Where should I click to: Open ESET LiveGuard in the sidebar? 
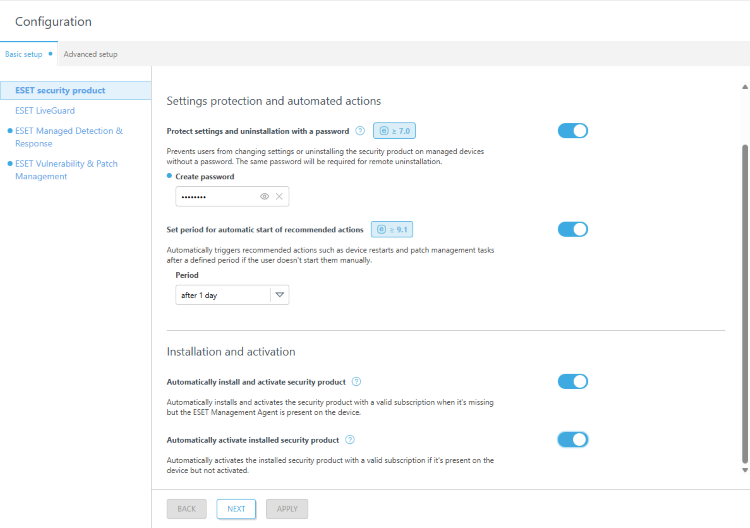(x=45, y=111)
